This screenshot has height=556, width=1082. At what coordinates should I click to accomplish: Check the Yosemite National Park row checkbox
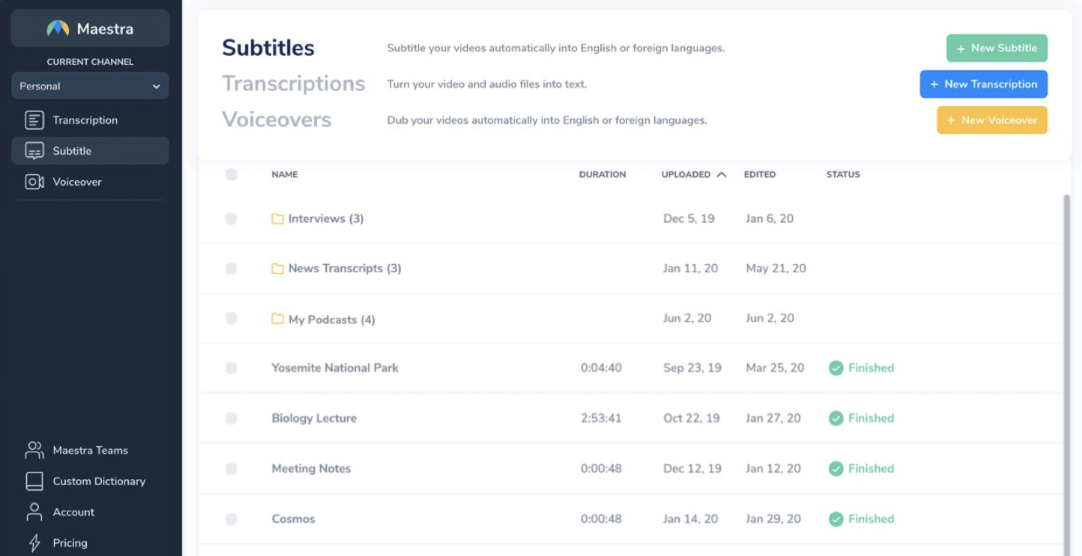(231, 368)
